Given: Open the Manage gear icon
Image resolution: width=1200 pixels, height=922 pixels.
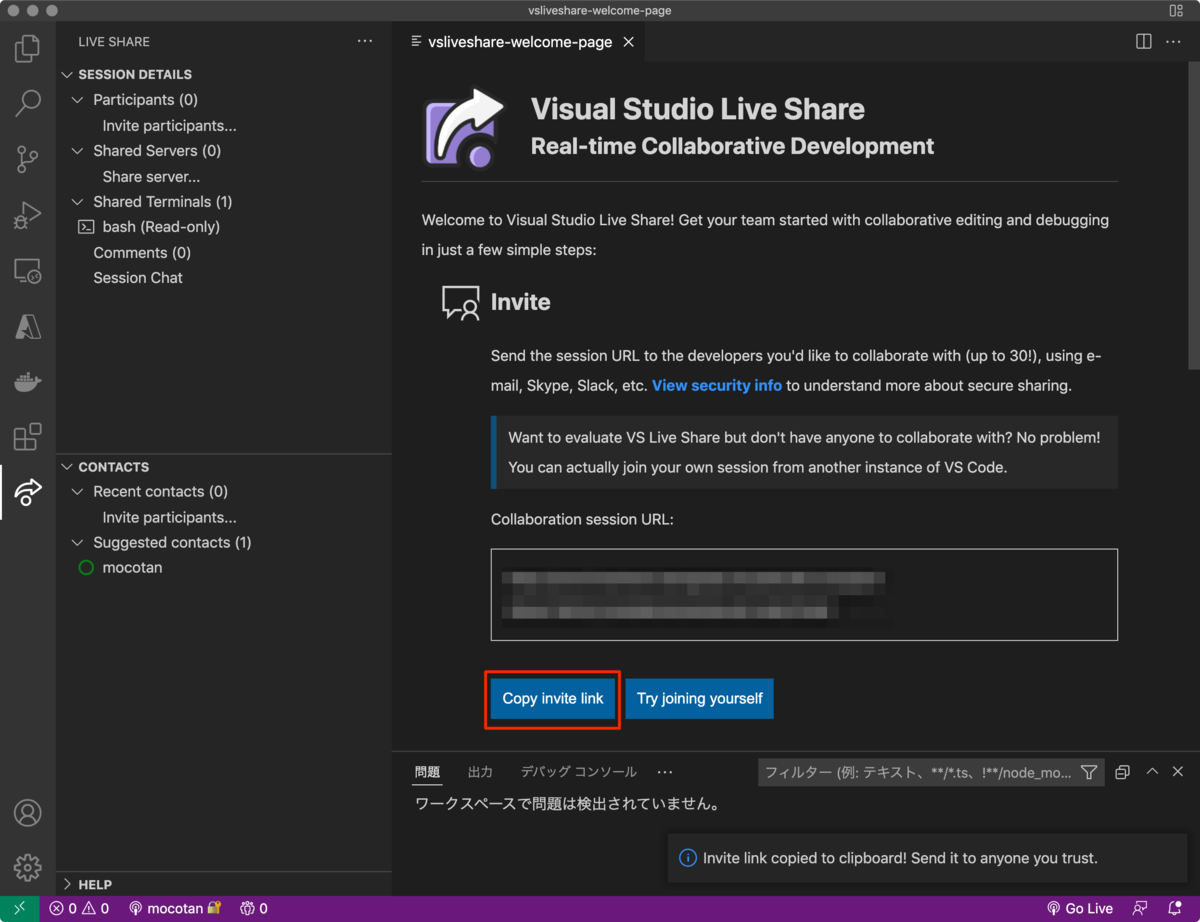Looking at the screenshot, I should pos(27,867).
